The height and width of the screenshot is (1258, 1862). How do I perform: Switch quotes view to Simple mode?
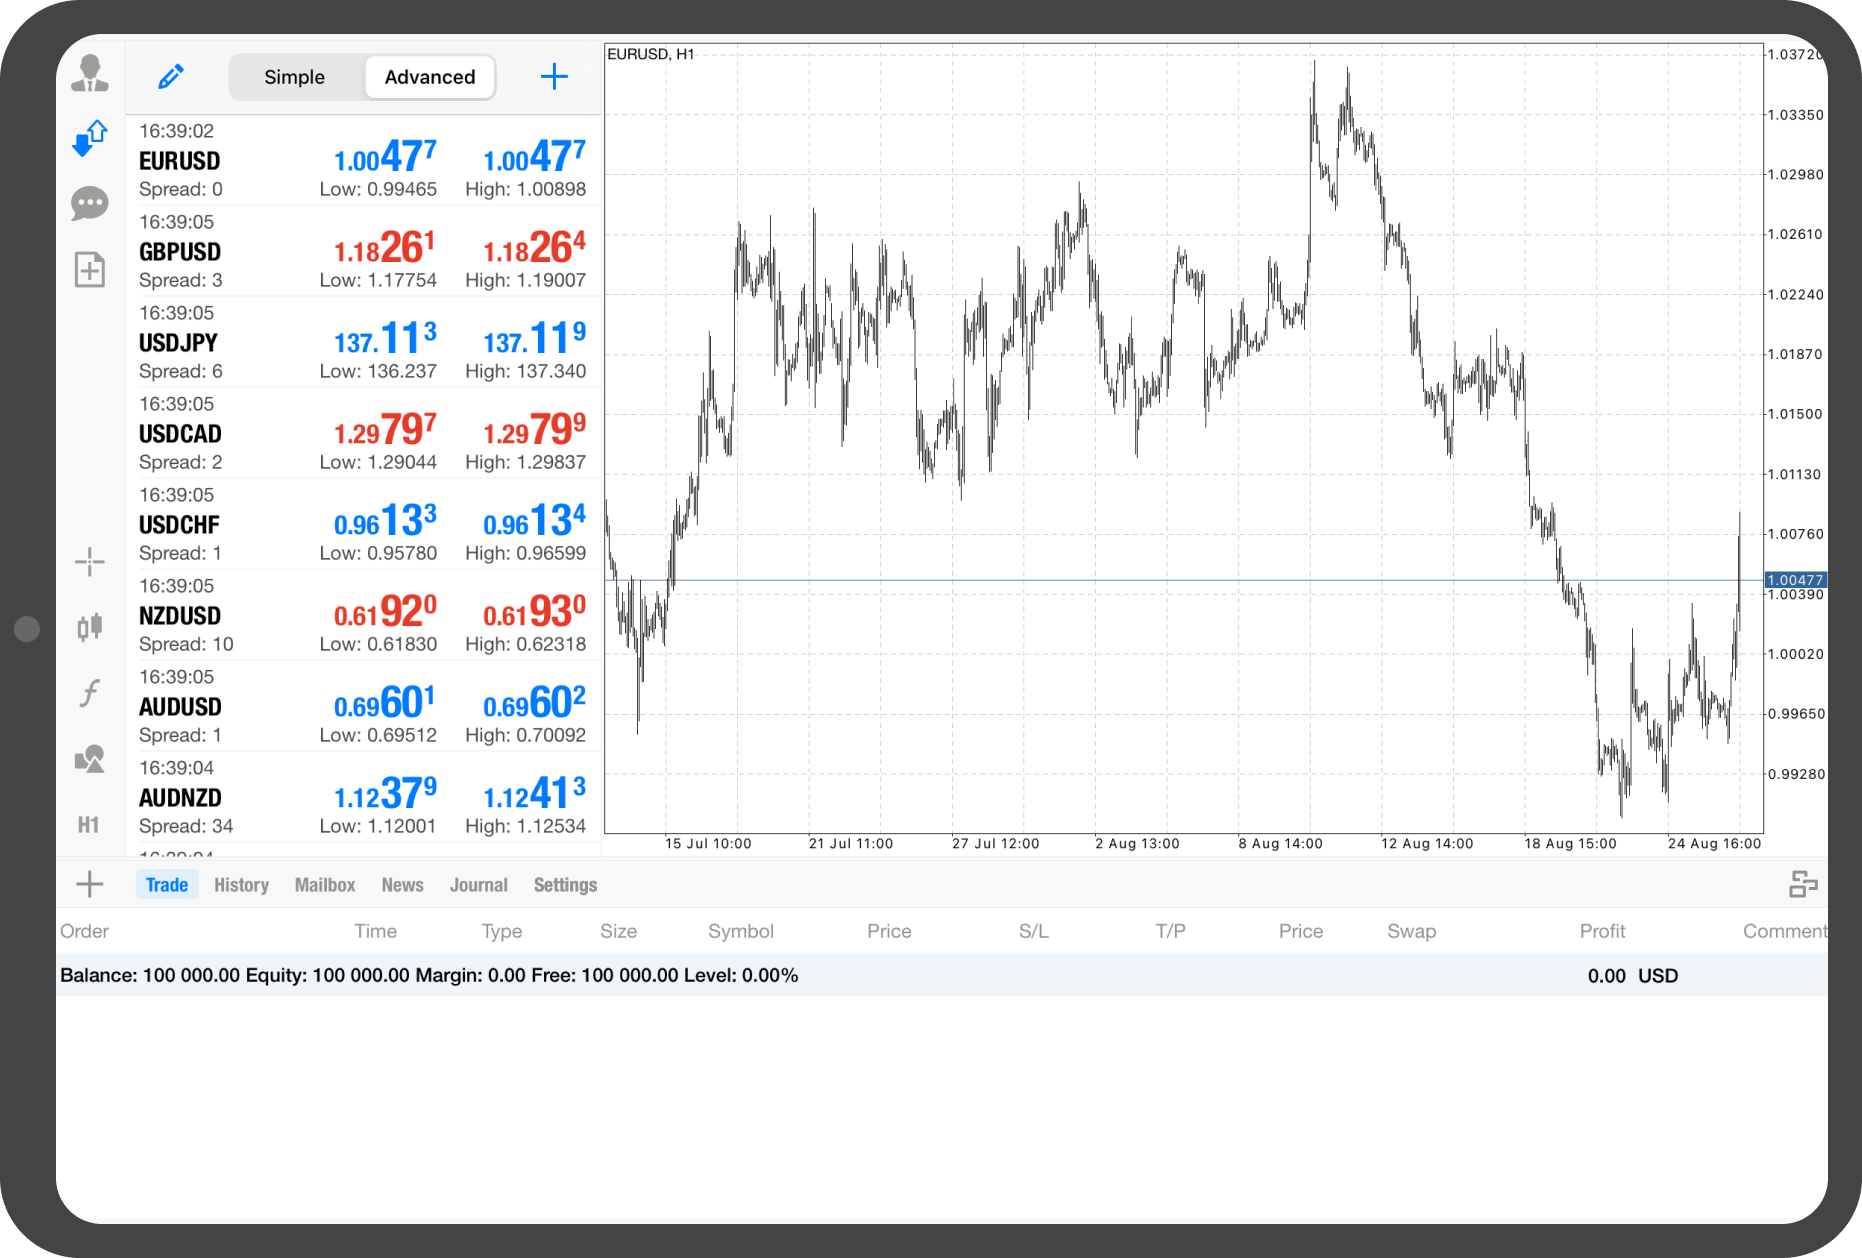point(294,77)
